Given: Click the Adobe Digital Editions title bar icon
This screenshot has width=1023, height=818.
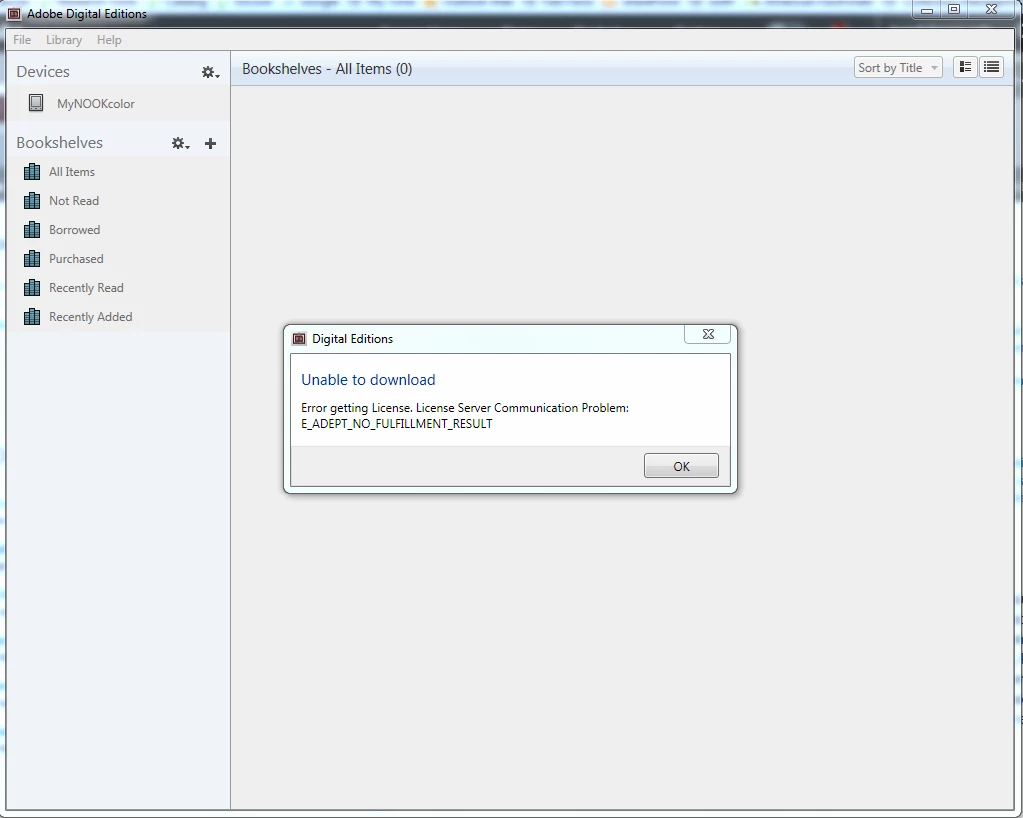Looking at the screenshot, I should (x=14, y=13).
